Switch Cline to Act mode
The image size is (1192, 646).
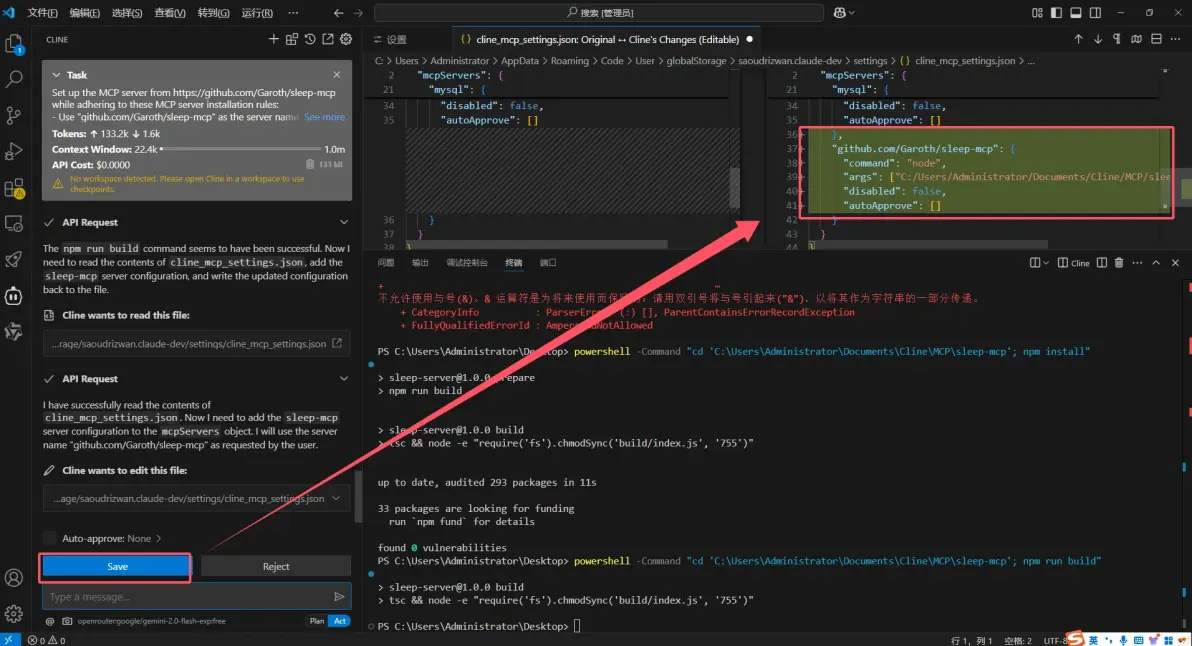pyautogui.click(x=340, y=621)
